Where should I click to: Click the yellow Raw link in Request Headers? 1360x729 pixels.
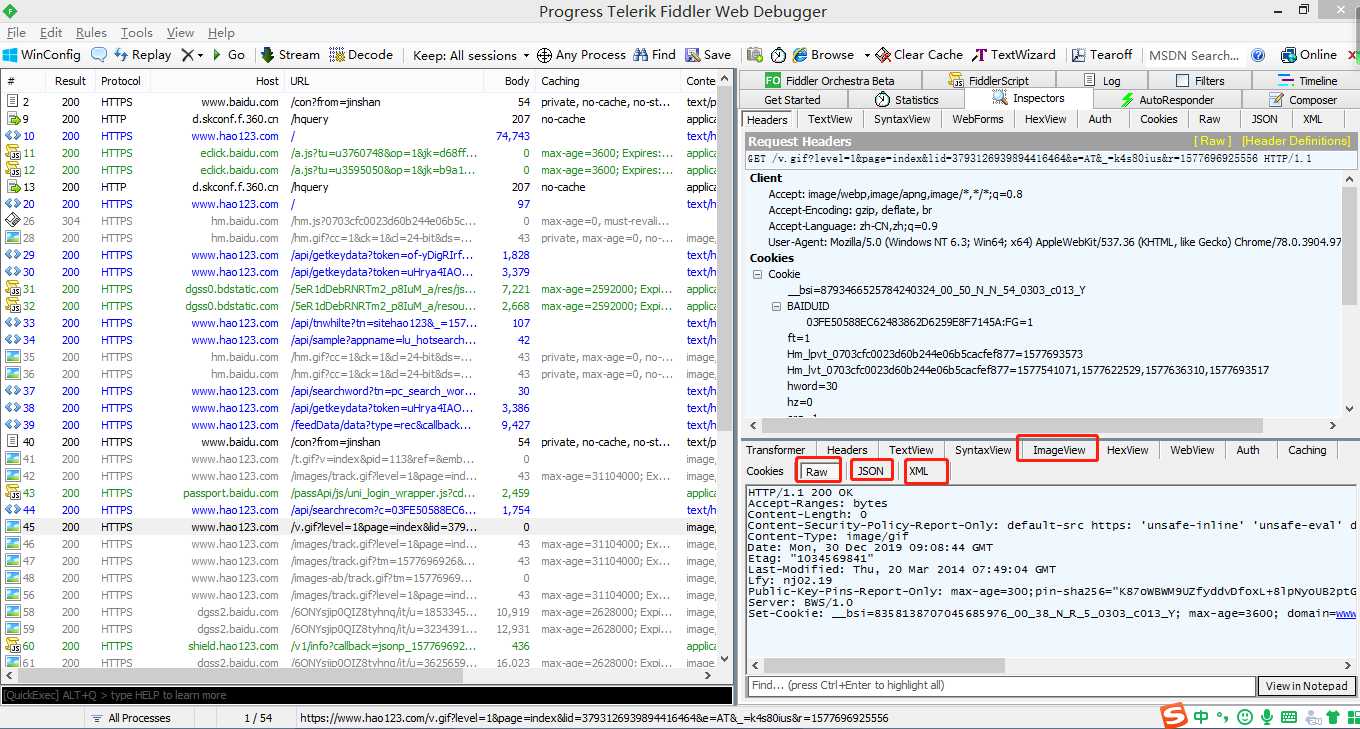[1215, 142]
